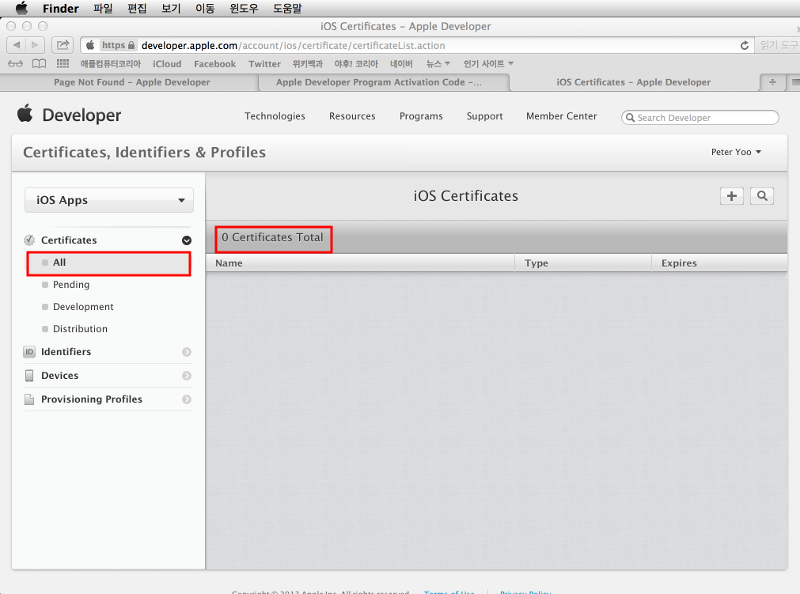This screenshot has width=800, height=594.
Task: Open the Apple menu
Action: [x=22, y=8]
